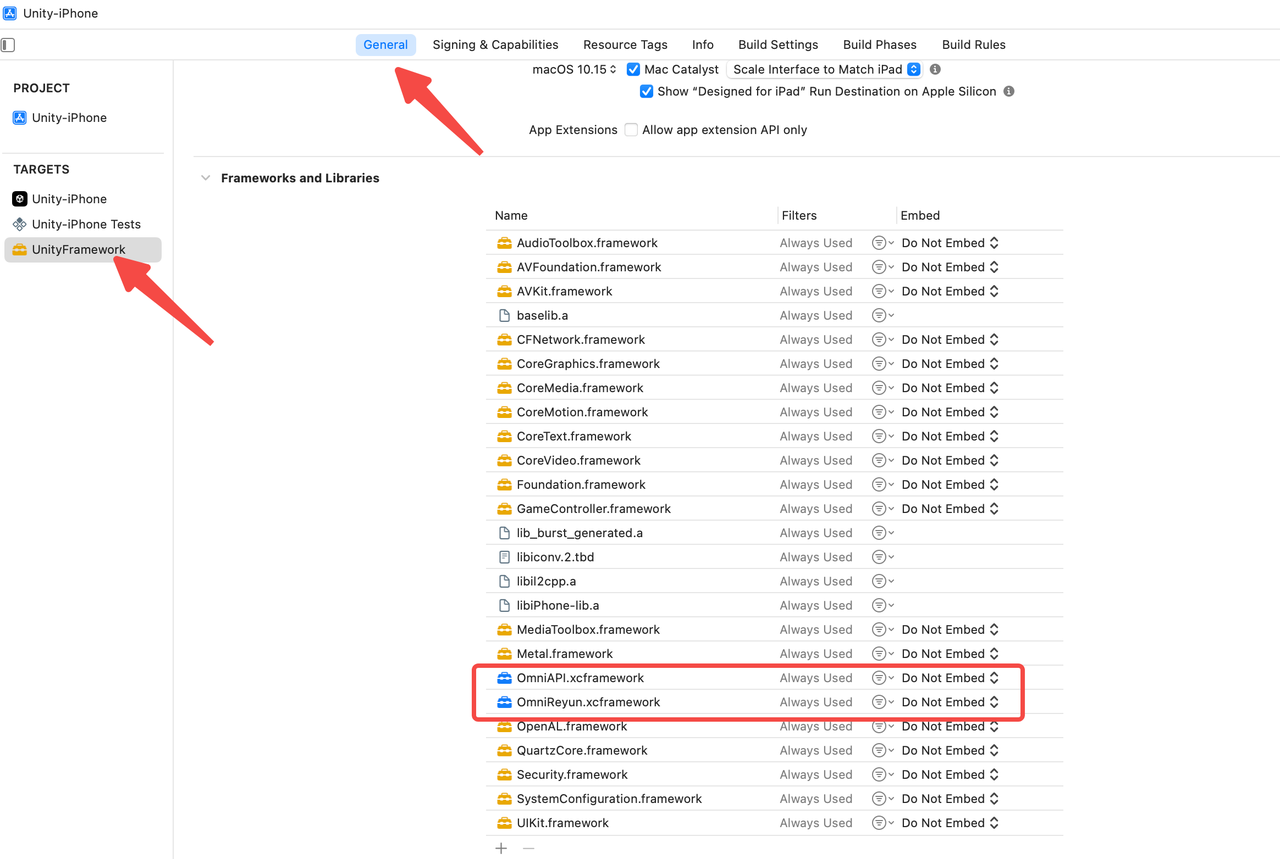Screen dimensions: 1280x859
Task: Switch to the General tab
Action: click(x=386, y=45)
